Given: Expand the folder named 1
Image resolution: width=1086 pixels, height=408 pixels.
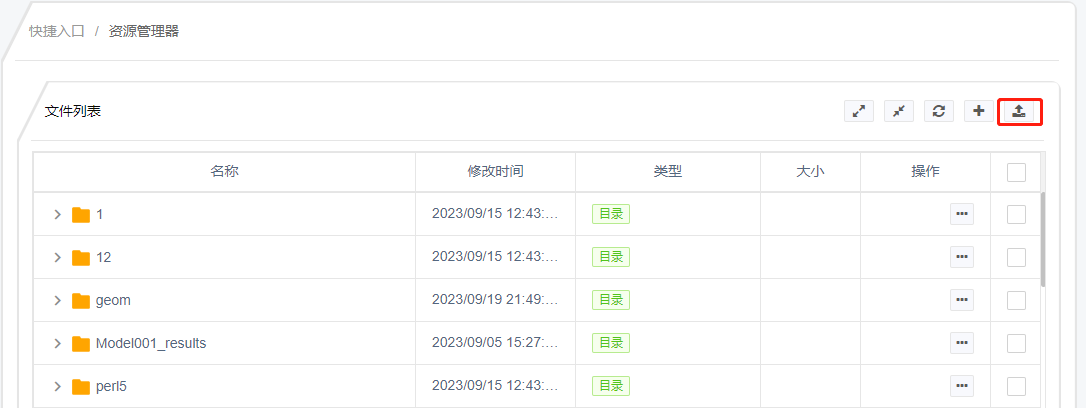Looking at the screenshot, I should (x=57, y=215).
